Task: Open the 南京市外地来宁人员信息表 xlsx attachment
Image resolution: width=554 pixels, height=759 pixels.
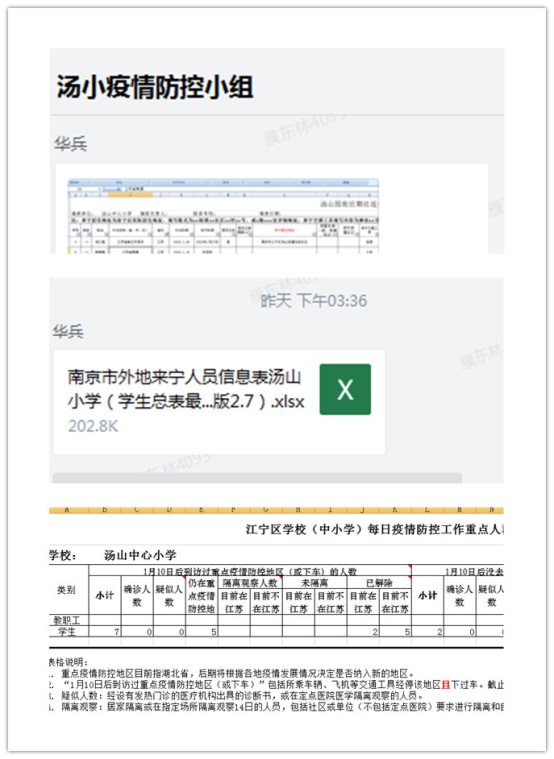Action: tap(219, 402)
